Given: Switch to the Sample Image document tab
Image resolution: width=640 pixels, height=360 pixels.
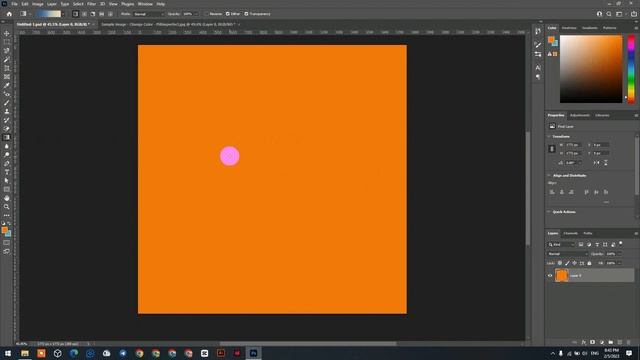Looking at the screenshot, I should 168,24.
